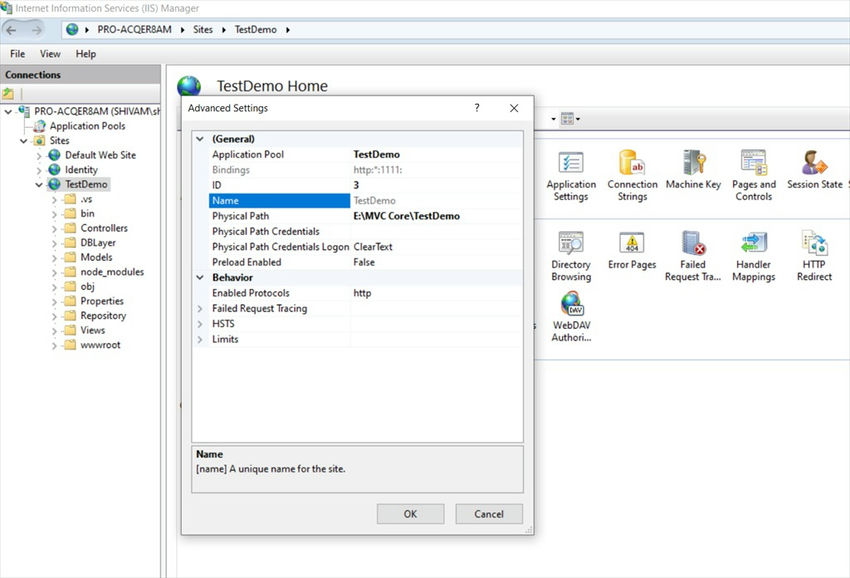The height and width of the screenshot is (578, 850).
Task: Open the HTTP Redirect feature icon
Action: 814,256
